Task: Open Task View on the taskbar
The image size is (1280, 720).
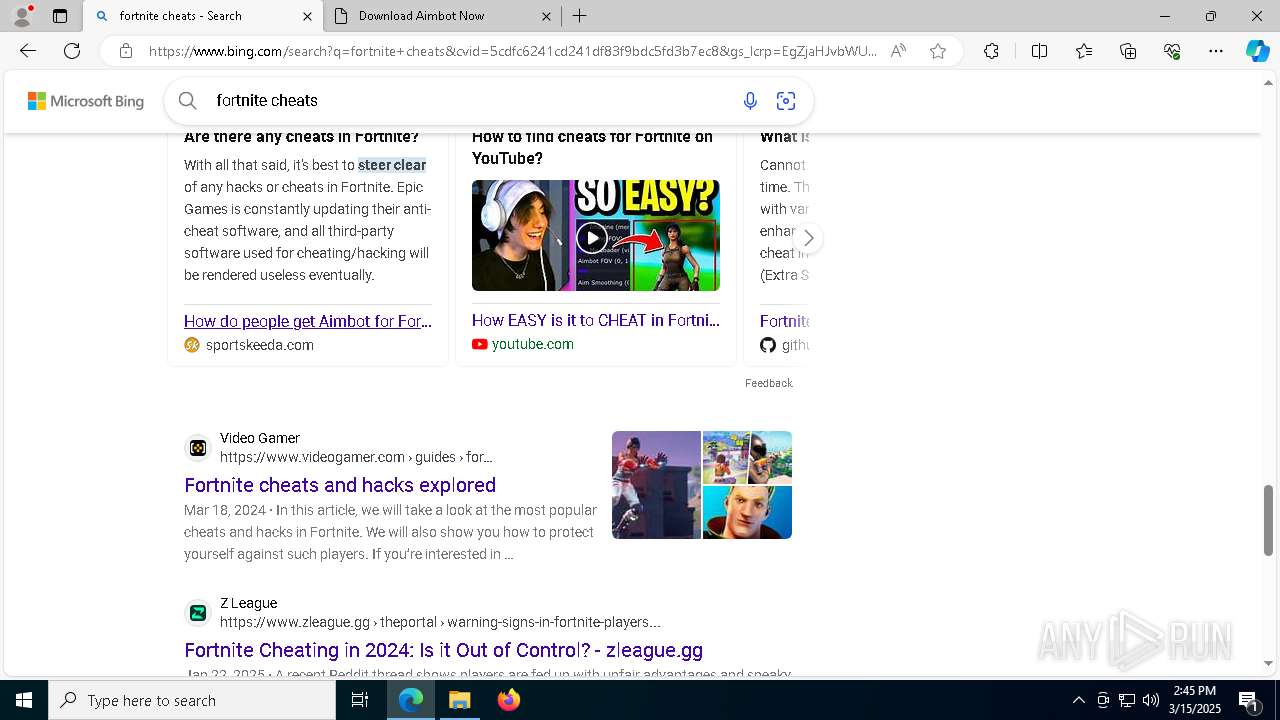Action: 360,700
